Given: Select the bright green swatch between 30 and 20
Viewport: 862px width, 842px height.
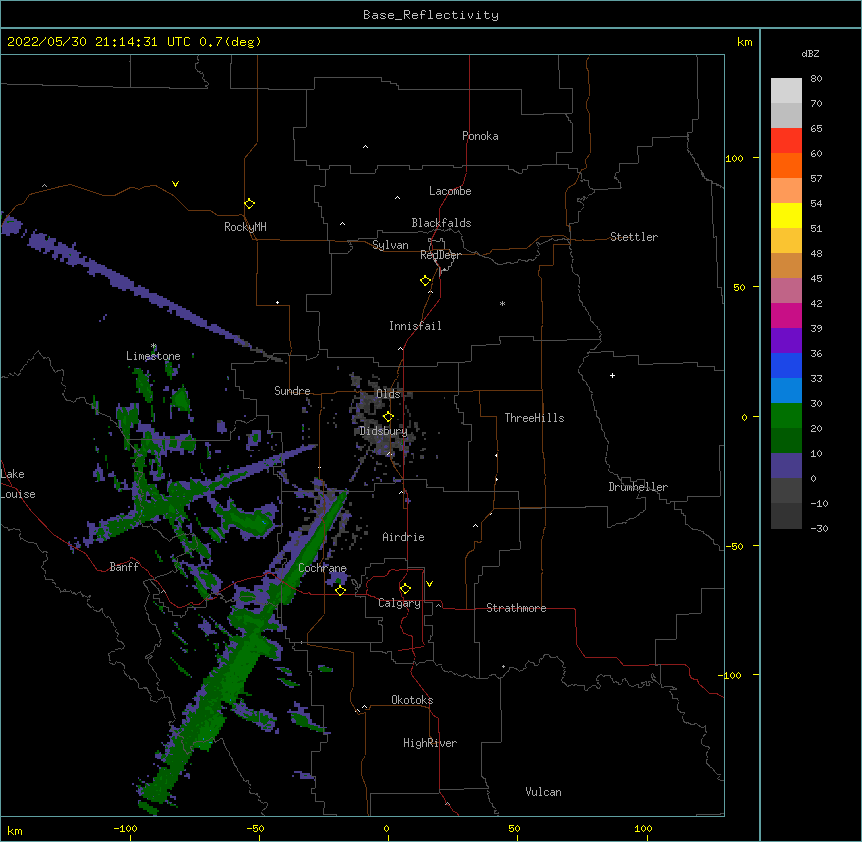Looking at the screenshot, I should (786, 416).
